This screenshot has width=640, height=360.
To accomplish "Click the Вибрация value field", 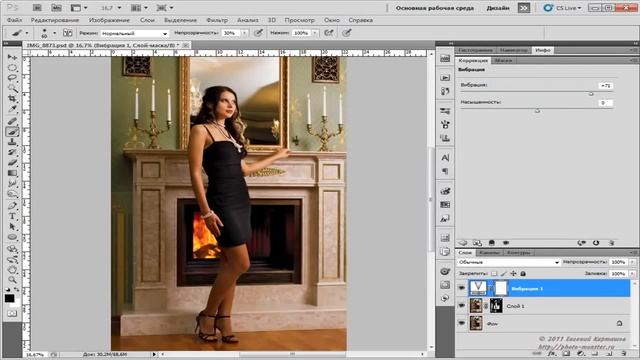I will [606, 86].
